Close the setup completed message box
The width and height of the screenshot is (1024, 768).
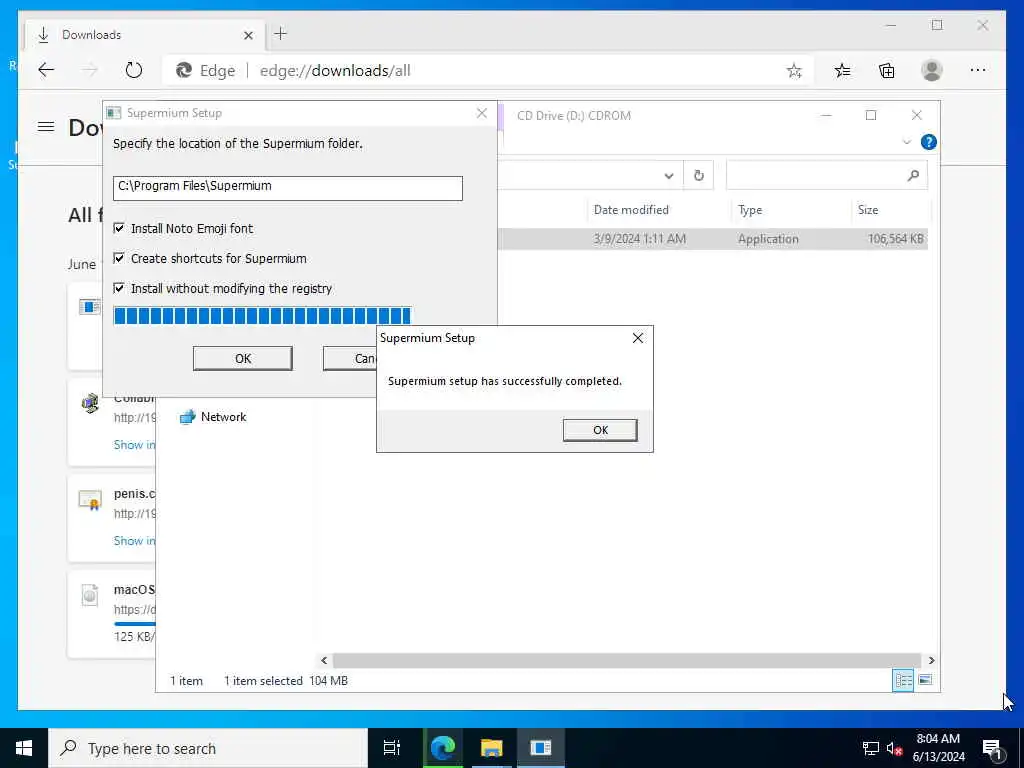(x=637, y=338)
